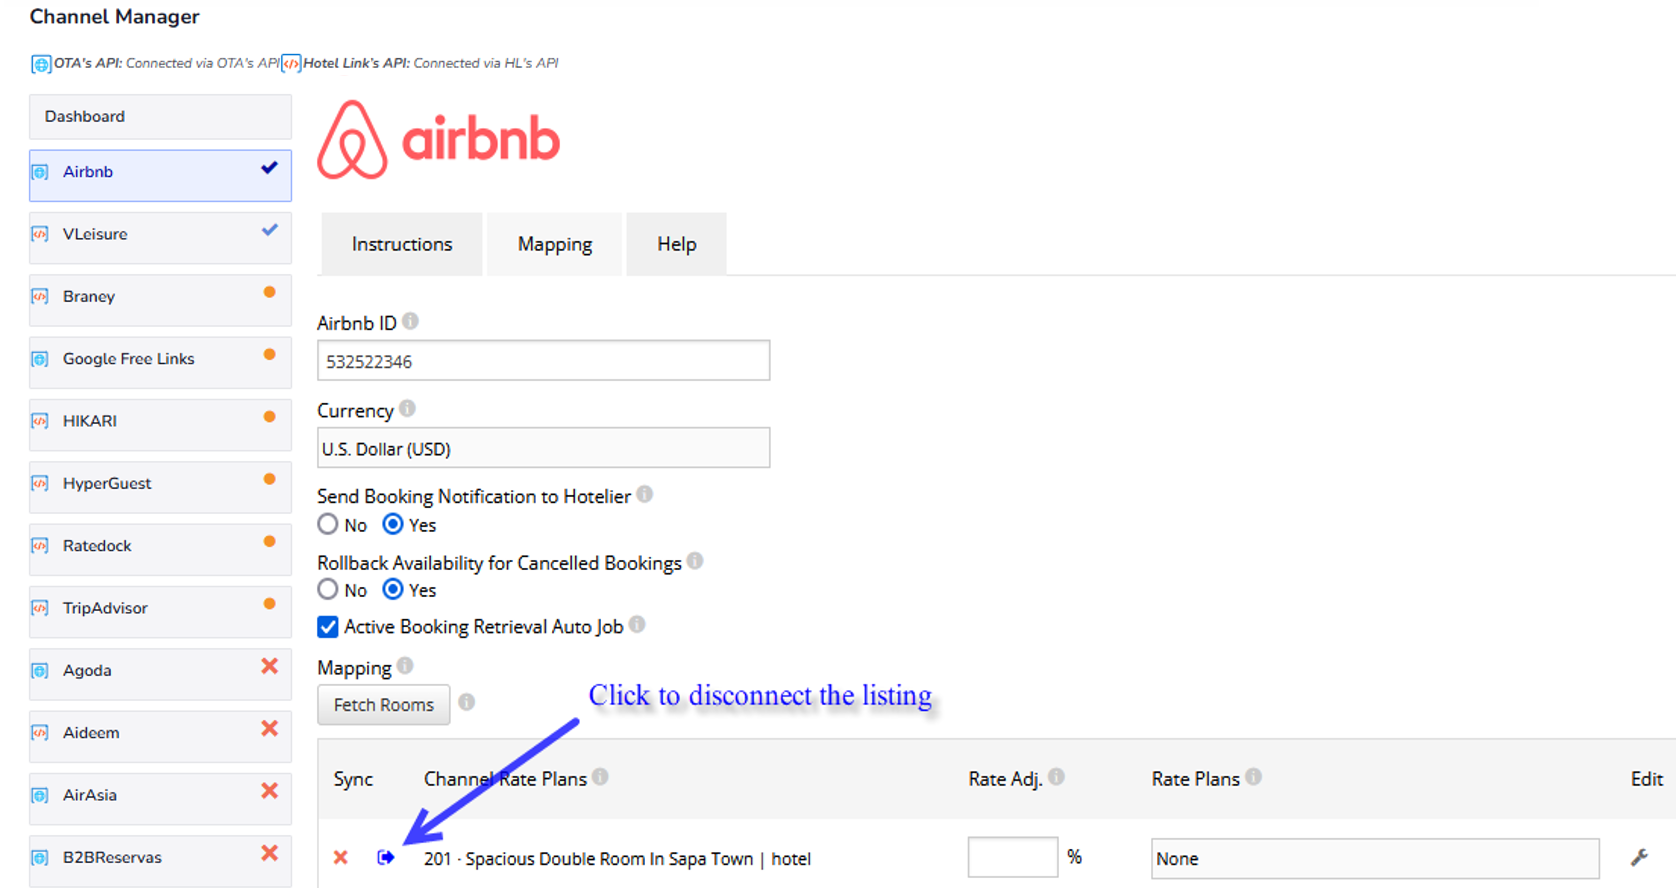Click the red X sync icon for room 201
This screenshot has width=1677, height=888.
click(x=341, y=857)
